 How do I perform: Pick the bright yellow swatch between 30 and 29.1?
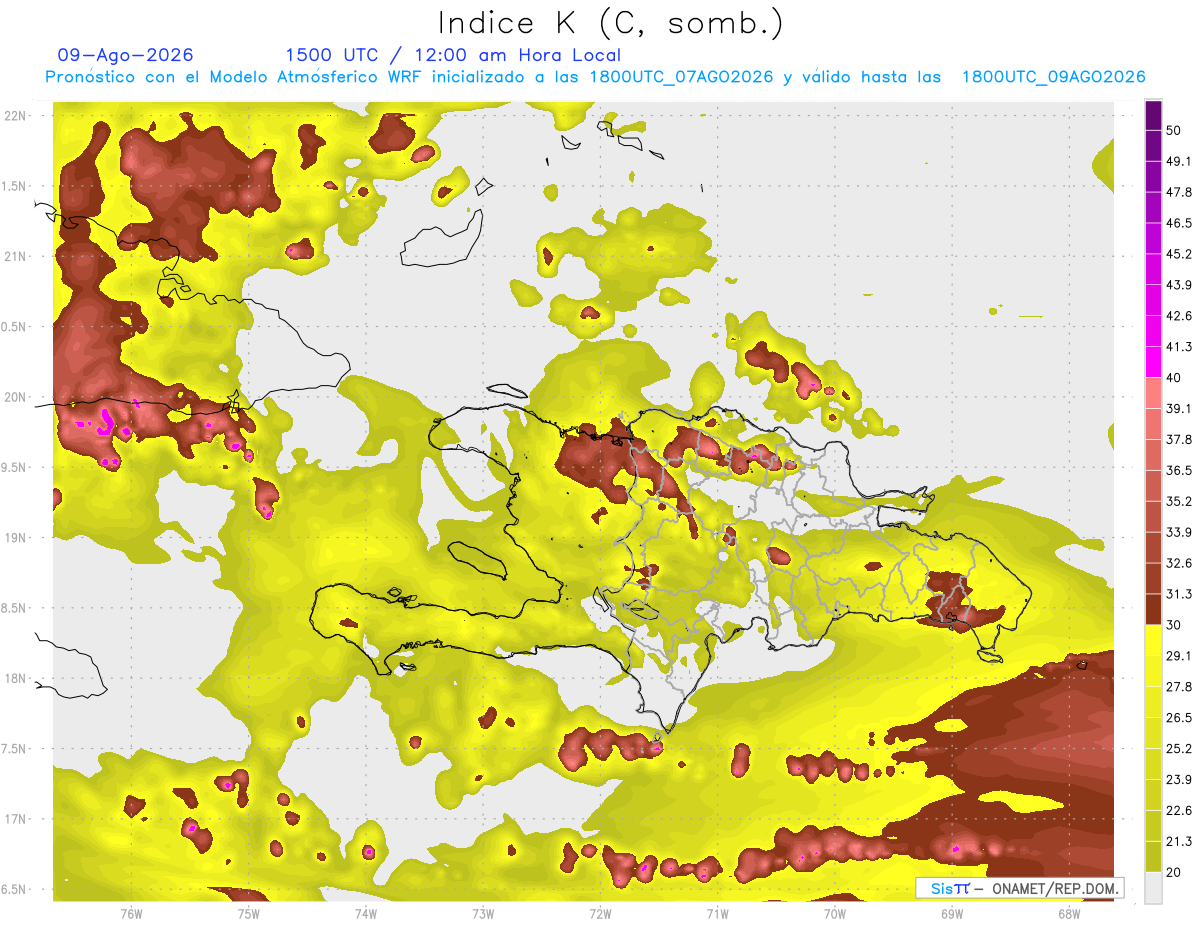pos(1153,640)
